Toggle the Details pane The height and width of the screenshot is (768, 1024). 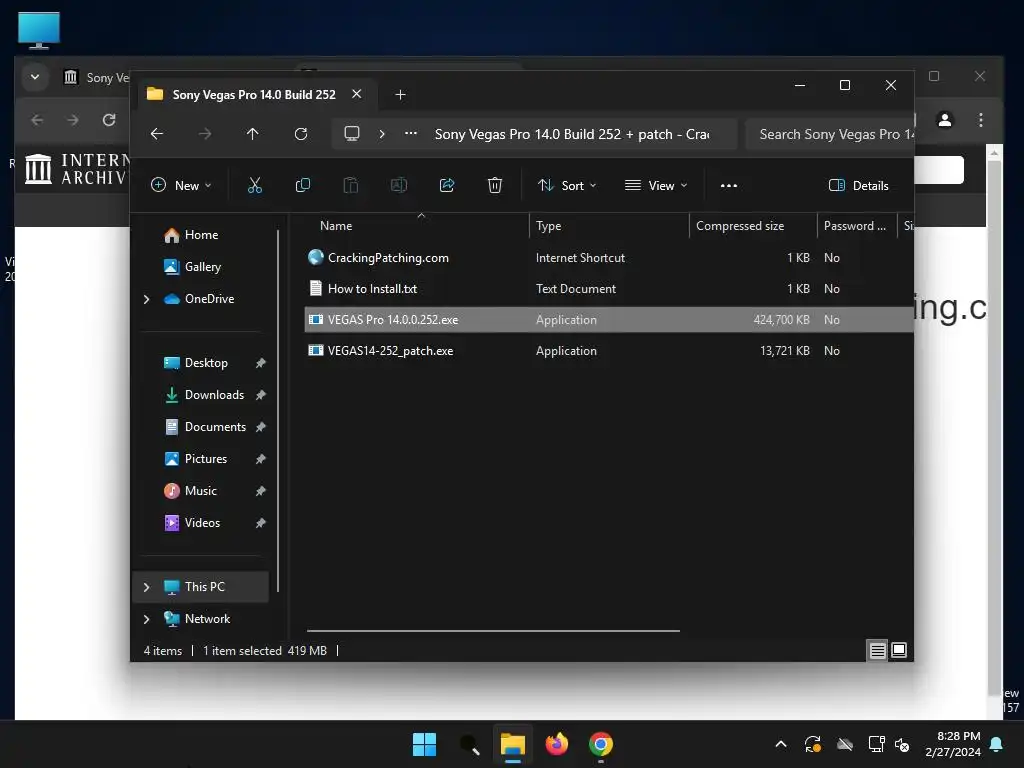(x=859, y=185)
